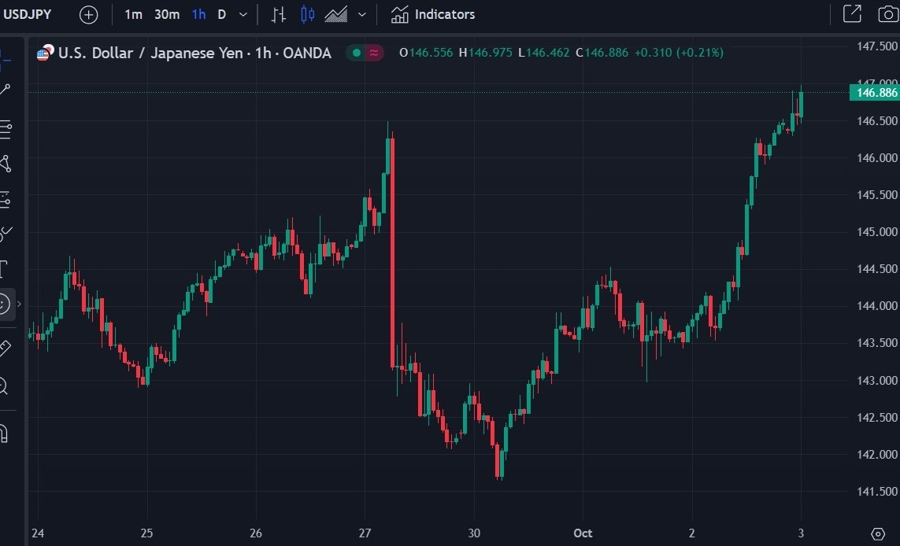
Task: Toggle the magnet mode tool
Action: [x=3, y=433]
